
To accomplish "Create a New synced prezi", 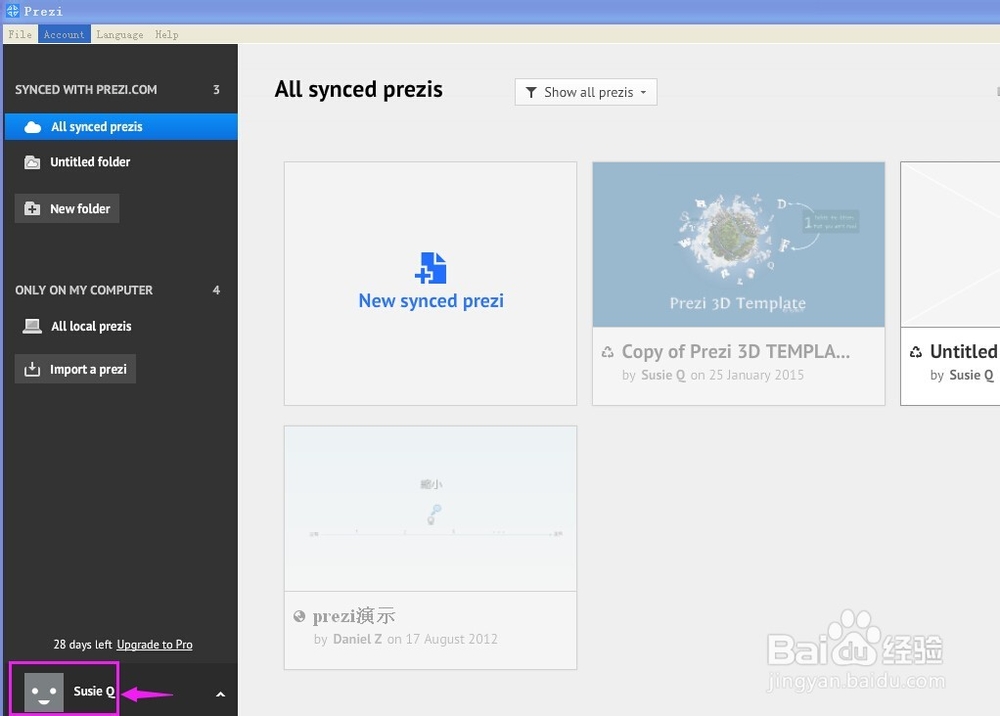I will pyautogui.click(x=430, y=283).
